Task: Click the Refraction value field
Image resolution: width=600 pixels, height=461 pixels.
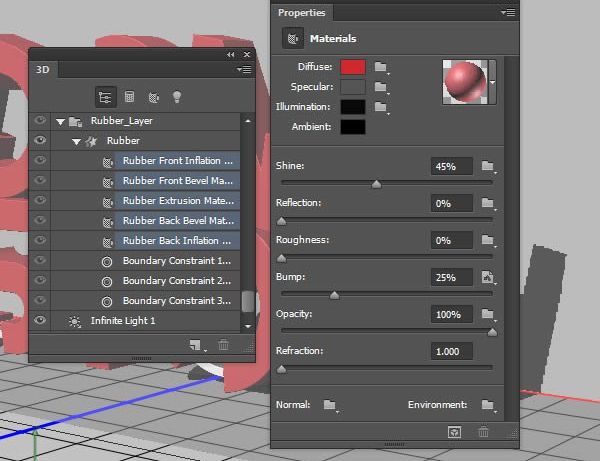Action: 452,352
